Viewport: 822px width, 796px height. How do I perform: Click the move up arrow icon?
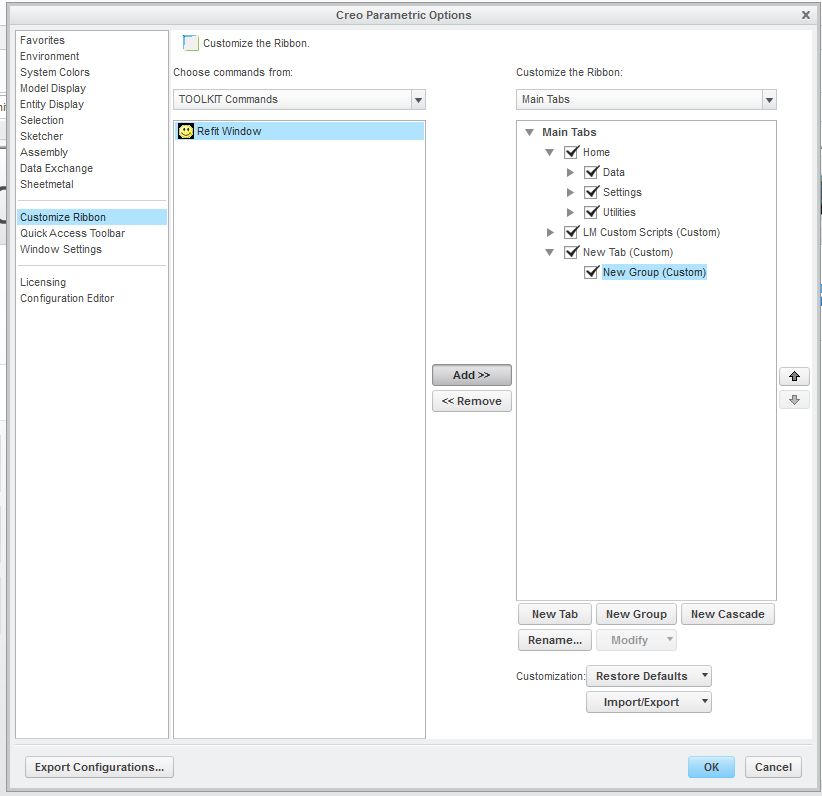(794, 376)
